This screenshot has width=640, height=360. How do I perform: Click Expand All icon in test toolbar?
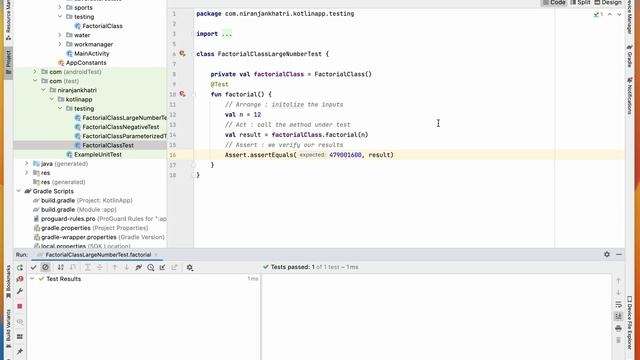pyautogui.click(x=87, y=267)
